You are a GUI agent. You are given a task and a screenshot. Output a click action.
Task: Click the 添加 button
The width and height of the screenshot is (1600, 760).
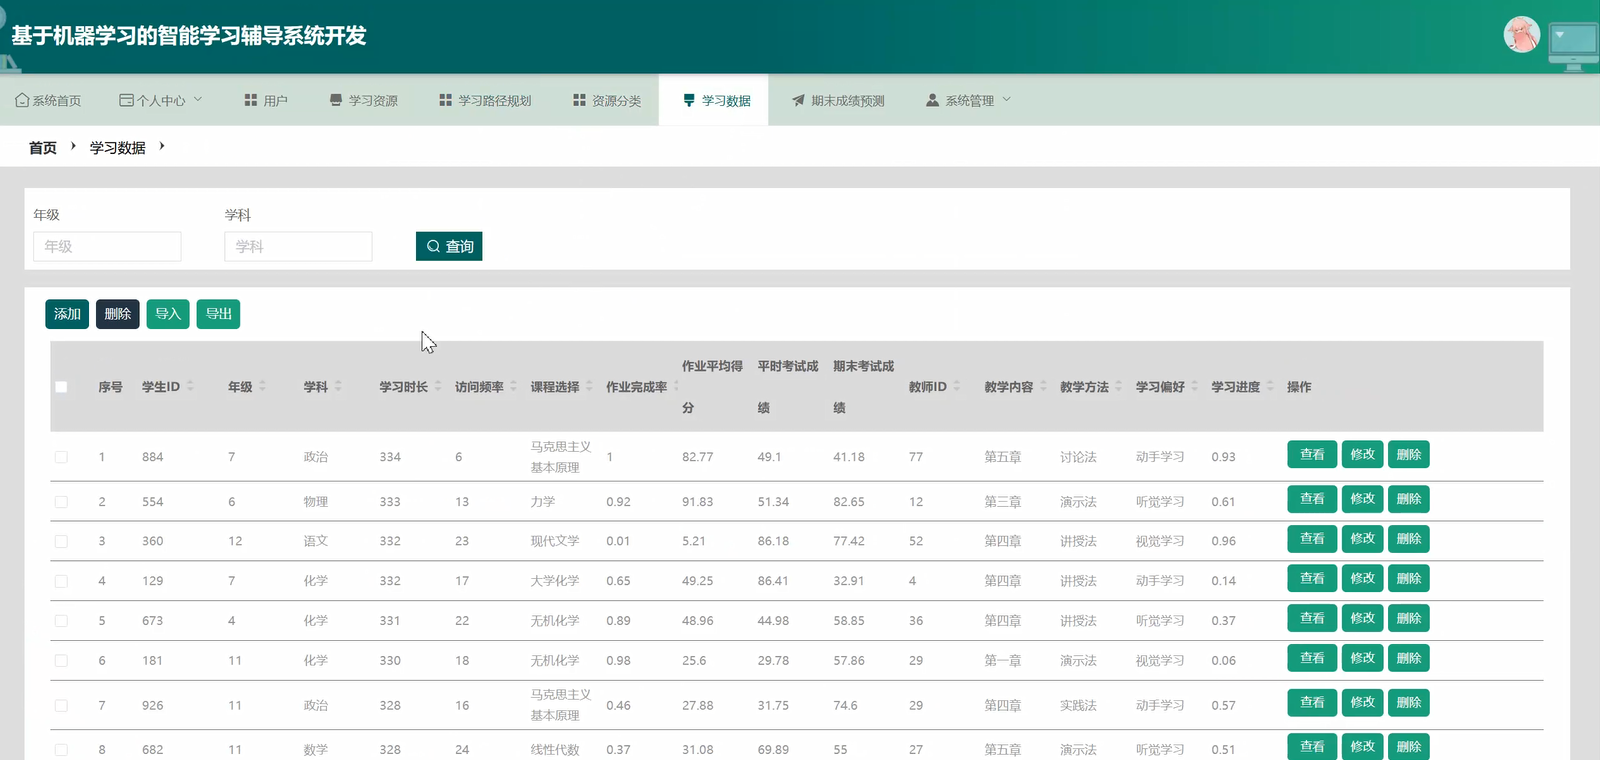67,314
